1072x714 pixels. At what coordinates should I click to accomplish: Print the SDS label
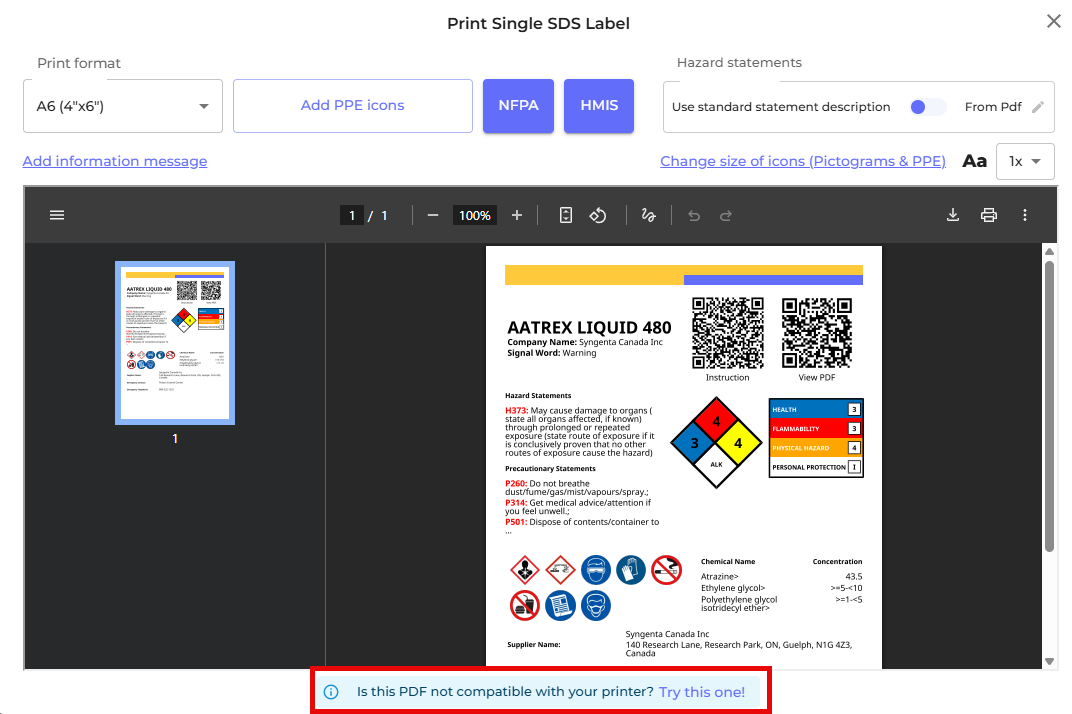(989, 215)
